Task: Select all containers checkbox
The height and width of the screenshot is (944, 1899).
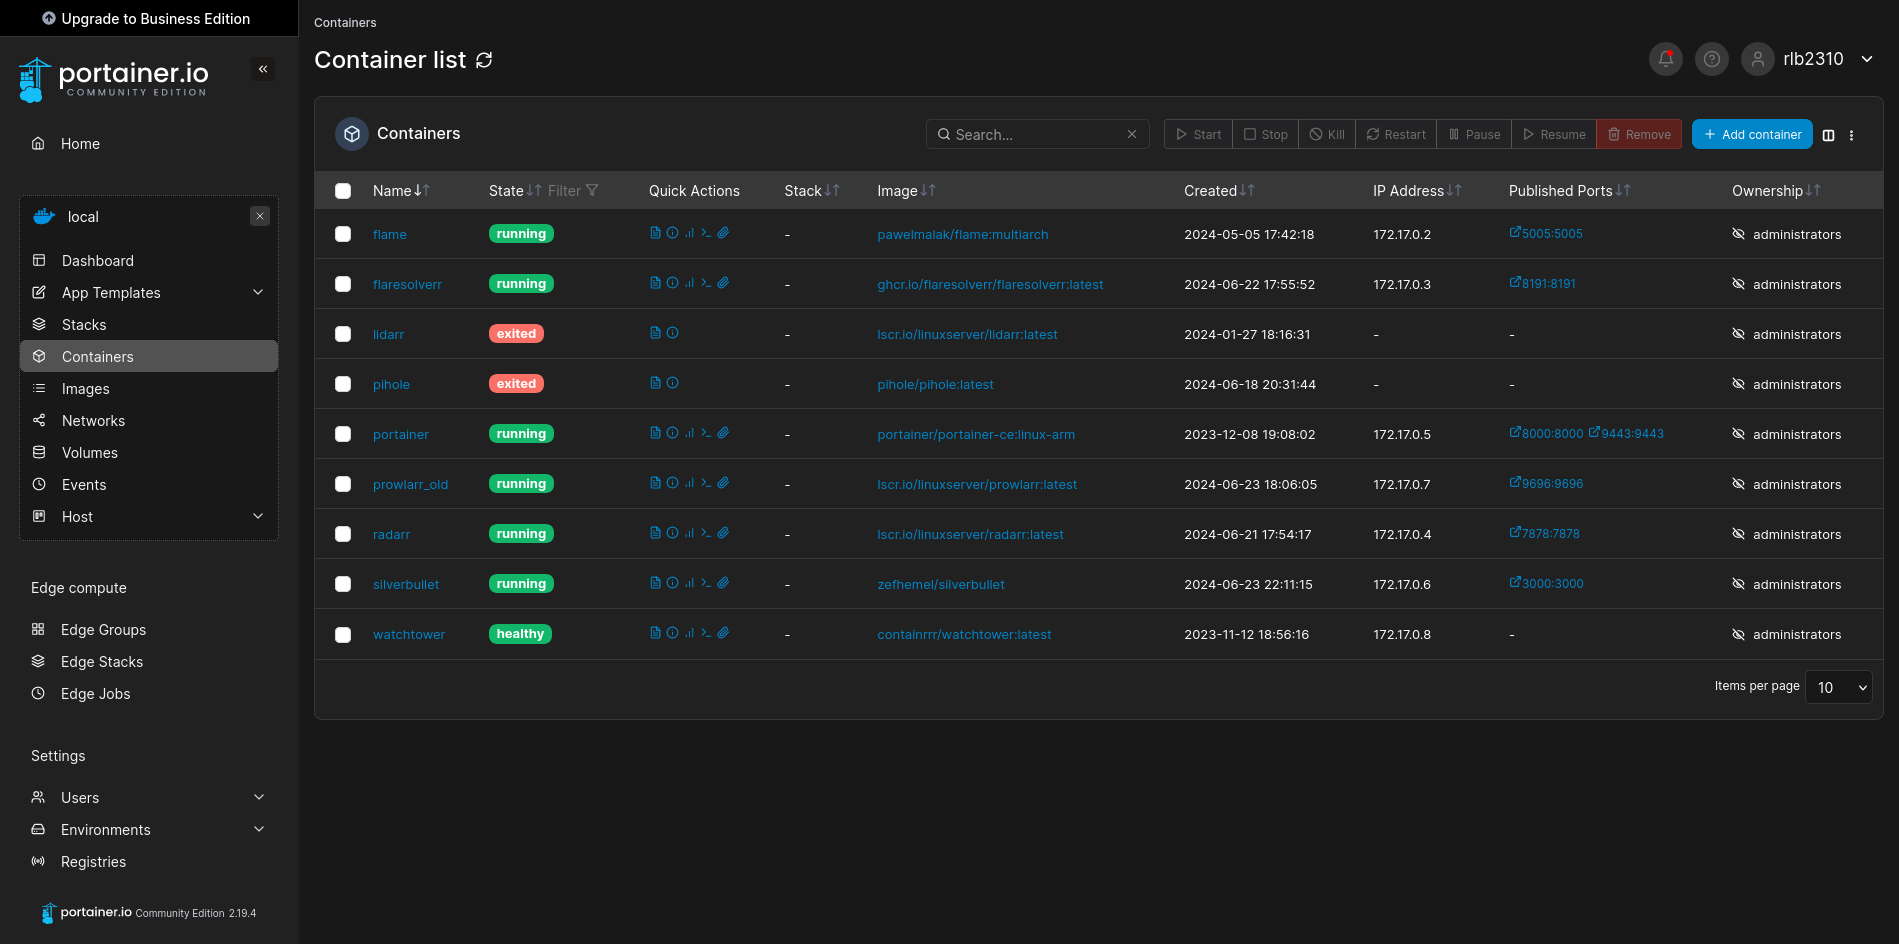Action: click(343, 191)
